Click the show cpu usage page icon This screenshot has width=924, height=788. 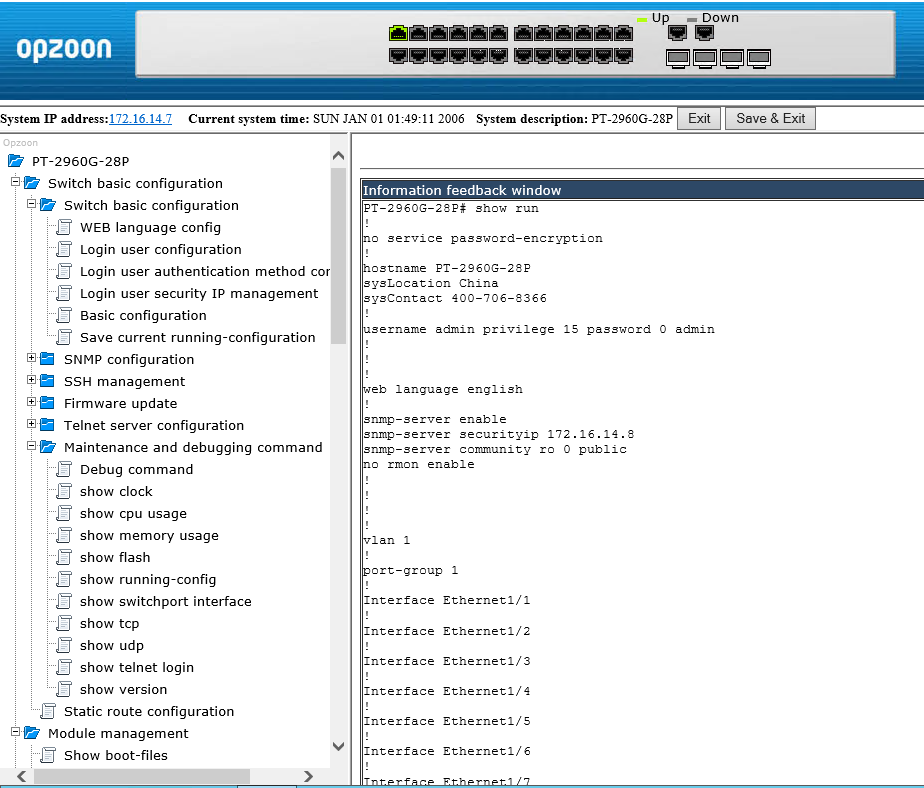click(x=64, y=513)
